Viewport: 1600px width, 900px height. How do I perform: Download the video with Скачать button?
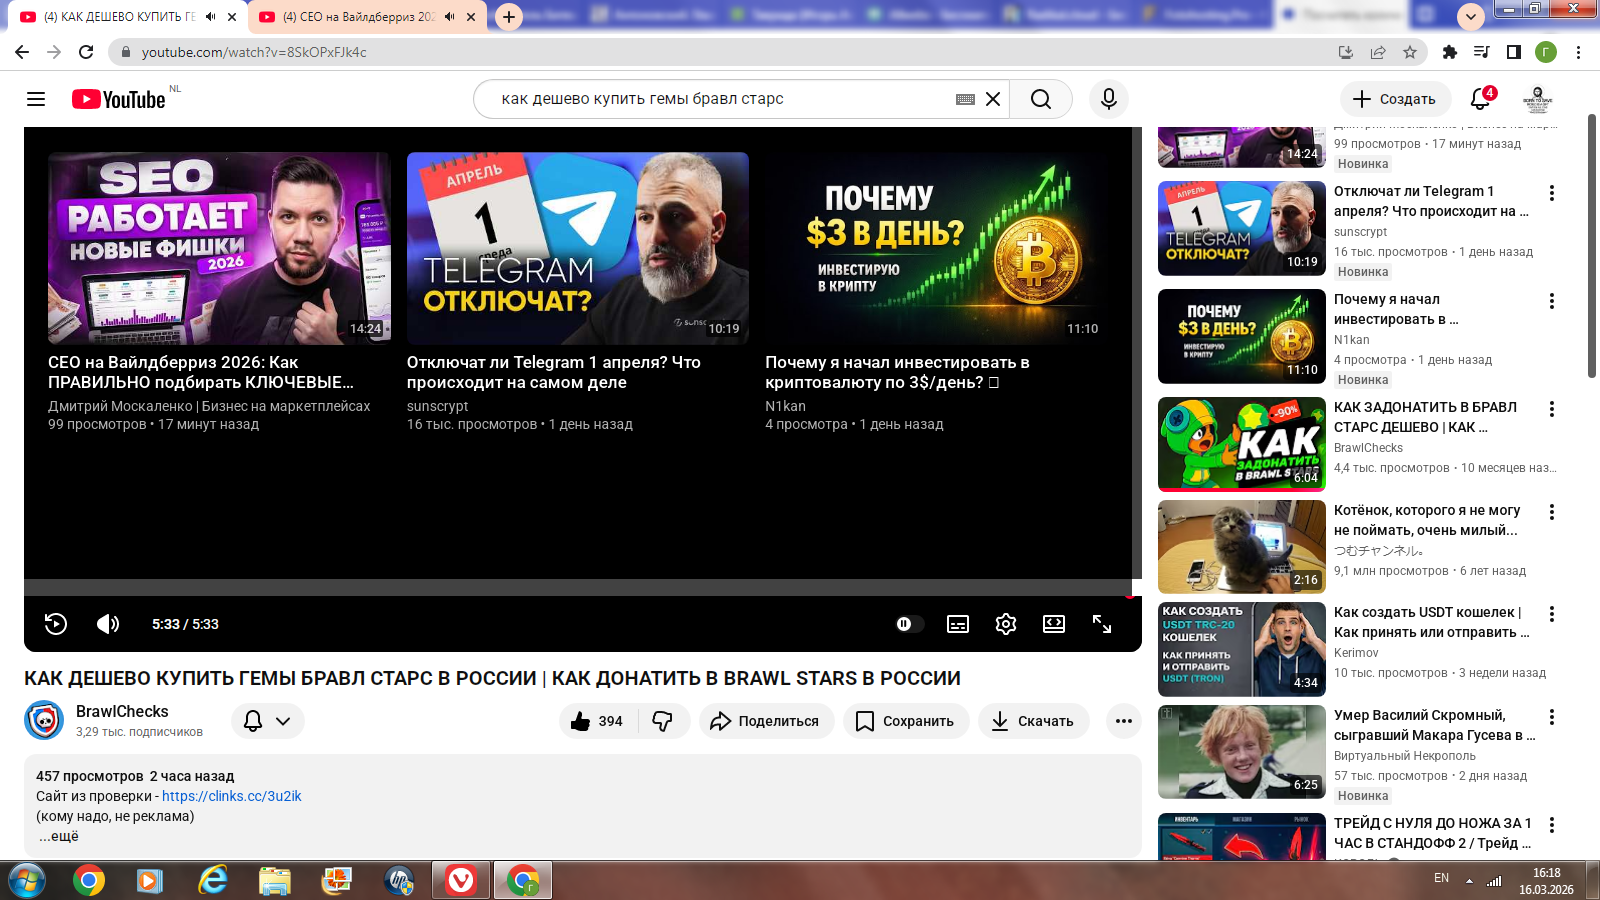coord(1033,721)
